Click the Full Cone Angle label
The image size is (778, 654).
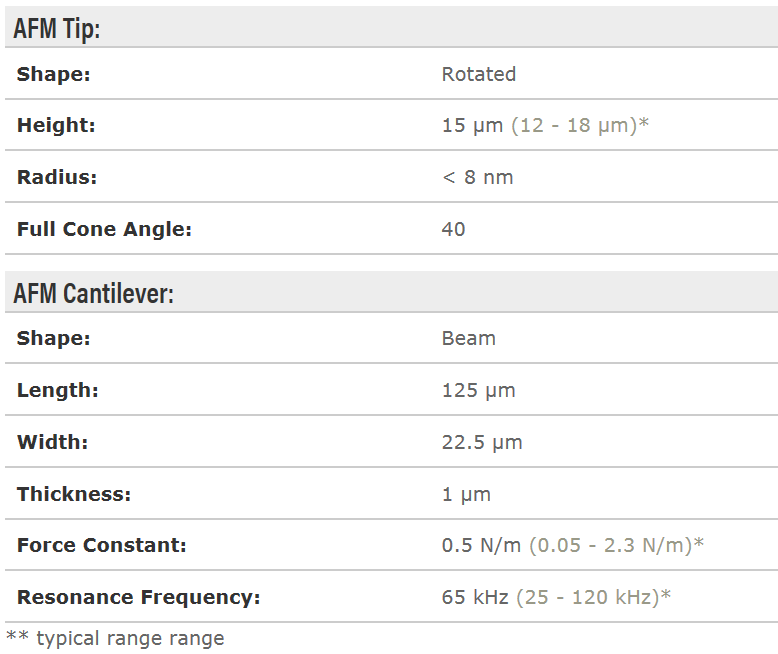[104, 229]
